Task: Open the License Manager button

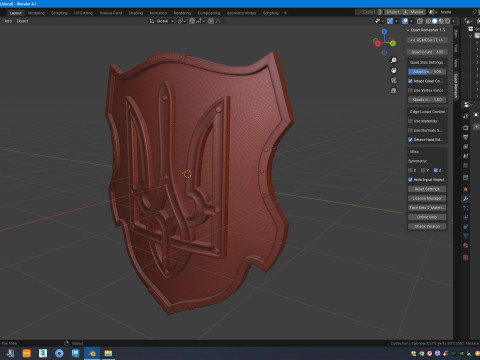Action: [x=427, y=198]
